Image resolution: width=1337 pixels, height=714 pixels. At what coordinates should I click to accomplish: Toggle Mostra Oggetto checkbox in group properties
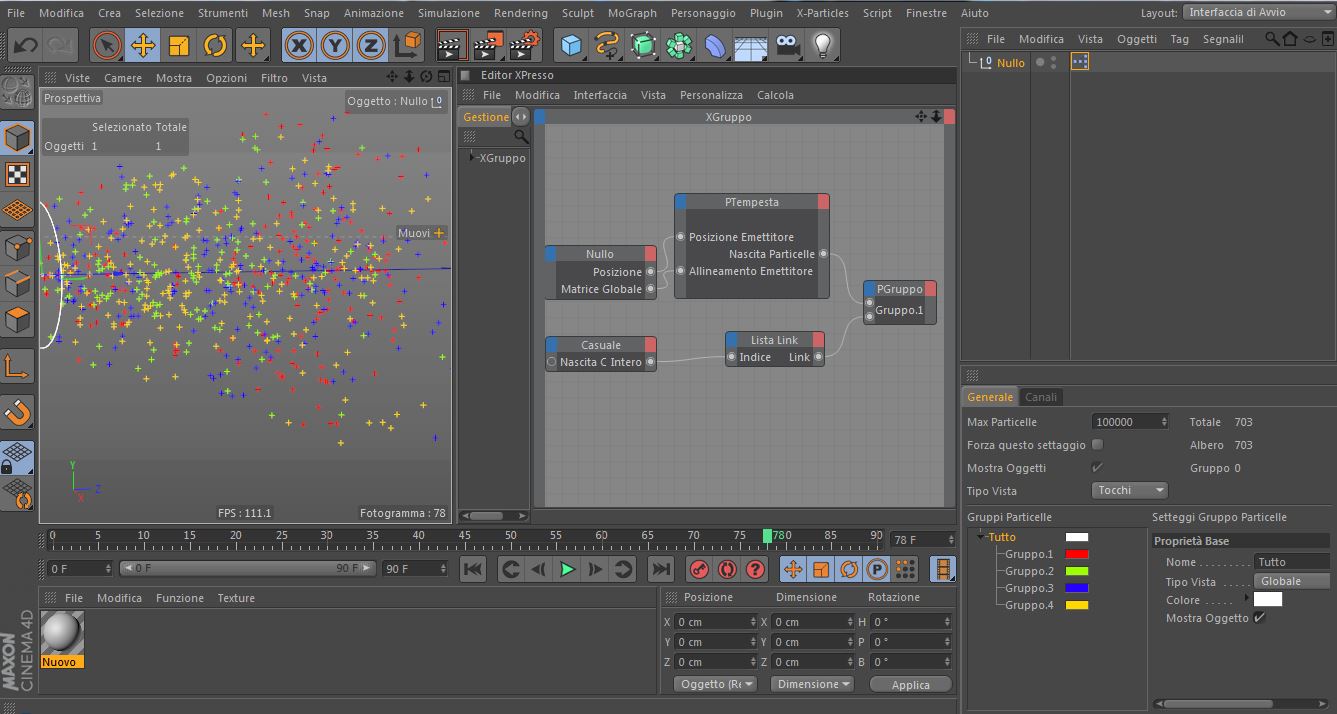point(1259,618)
